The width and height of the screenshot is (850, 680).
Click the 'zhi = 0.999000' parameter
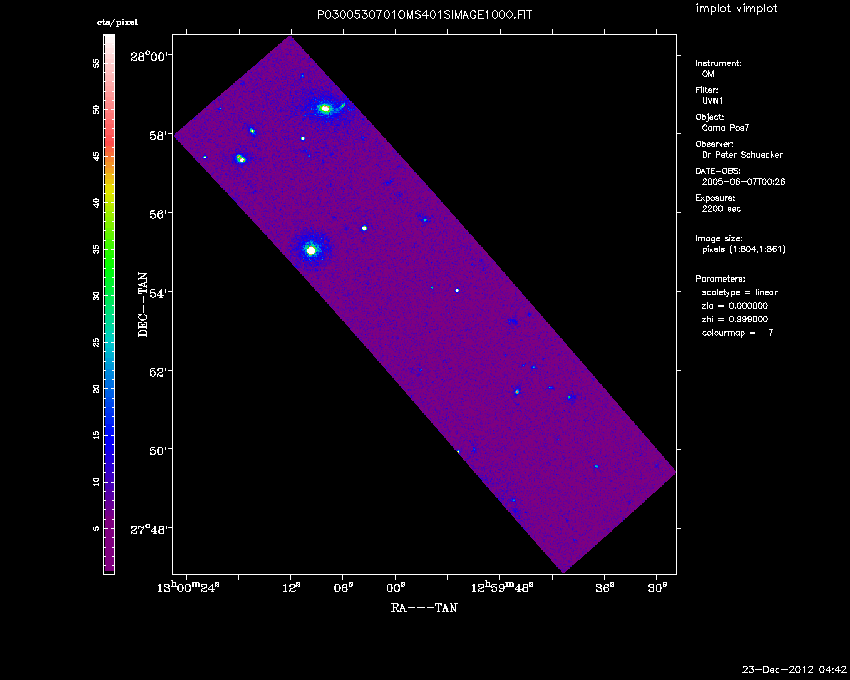point(735,319)
